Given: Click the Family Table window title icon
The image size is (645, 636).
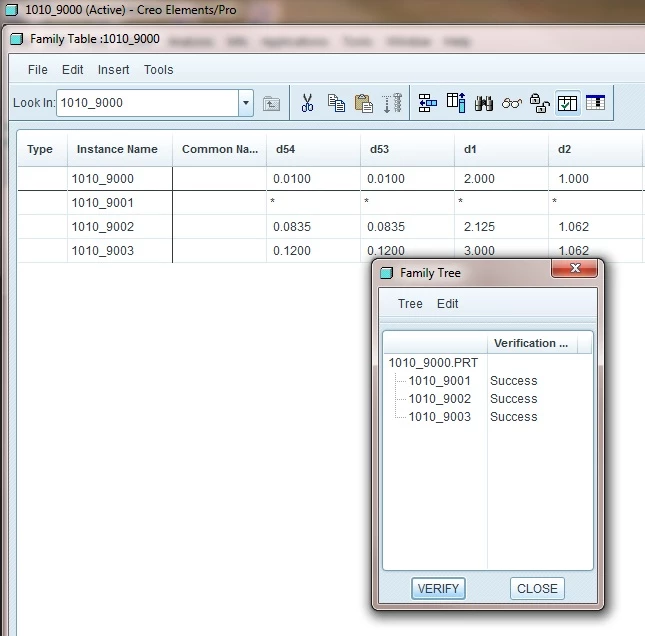Looking at the screenshot, I should (x=16, y=39).
